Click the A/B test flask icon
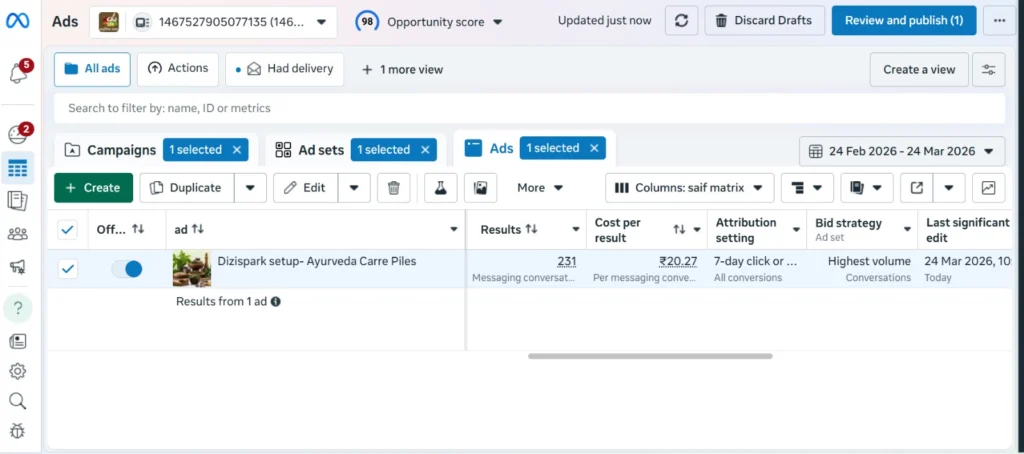The image size is (1024, 454). point(441,188)
